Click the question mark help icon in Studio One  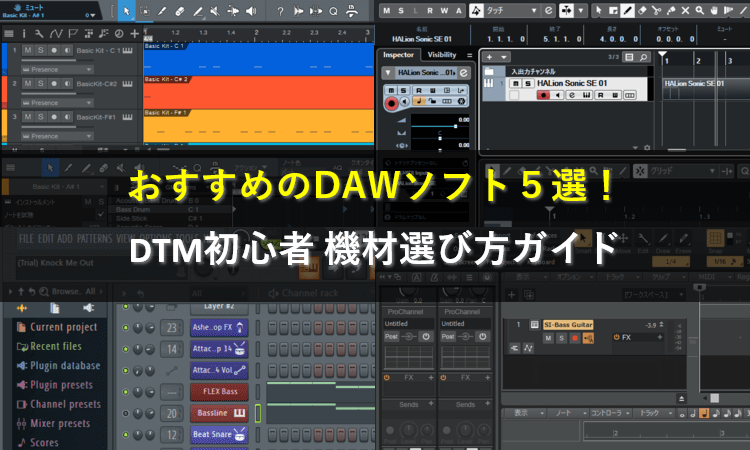pos(280,11)
